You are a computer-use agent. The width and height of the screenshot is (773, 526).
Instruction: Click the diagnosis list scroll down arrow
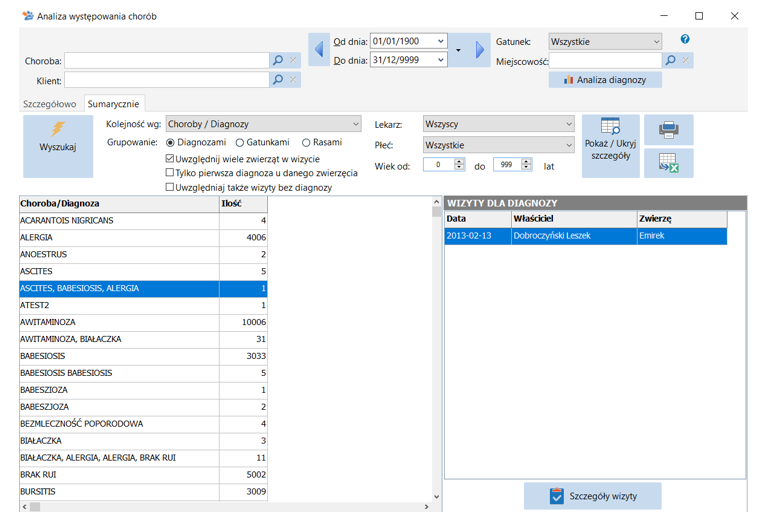(x=436, y=497)
